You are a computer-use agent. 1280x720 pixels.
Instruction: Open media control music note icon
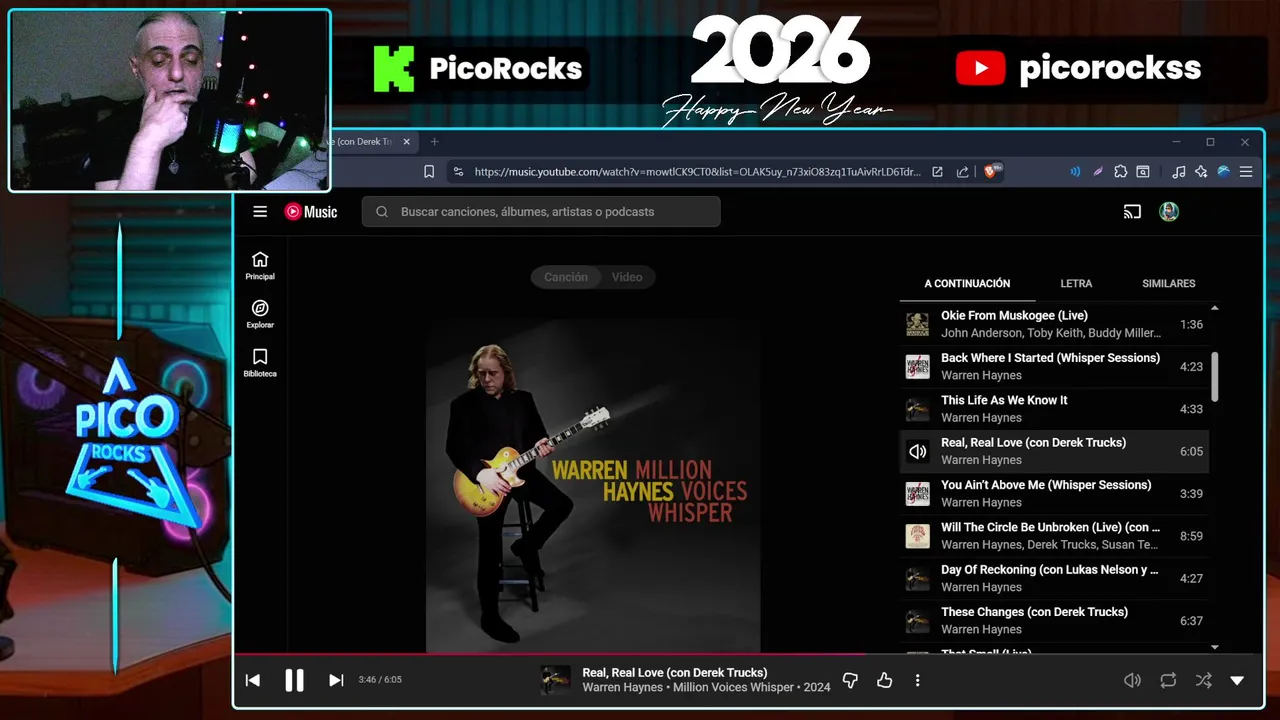[x=1178, y=172]
